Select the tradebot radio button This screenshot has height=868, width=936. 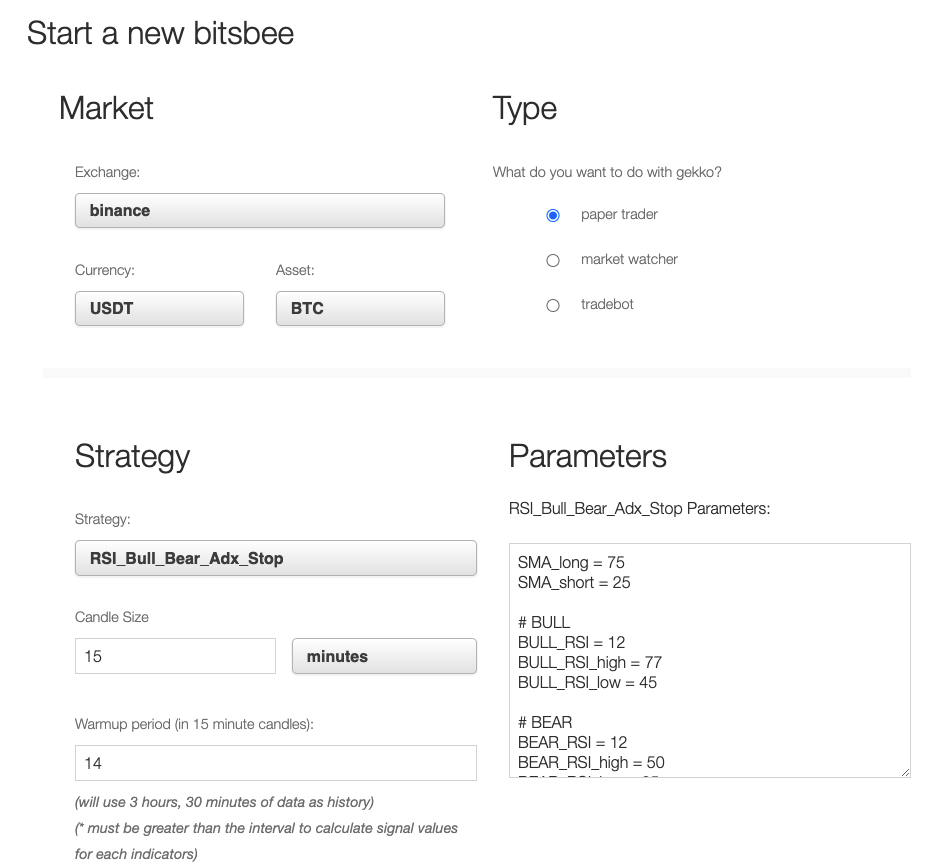click(553, 305)
